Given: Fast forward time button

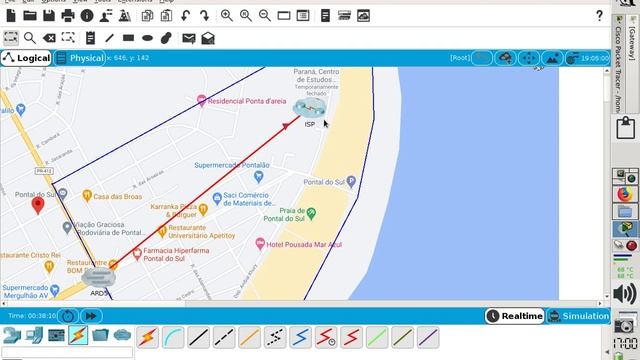Looking at the screenshot, I should coord(91,316).
